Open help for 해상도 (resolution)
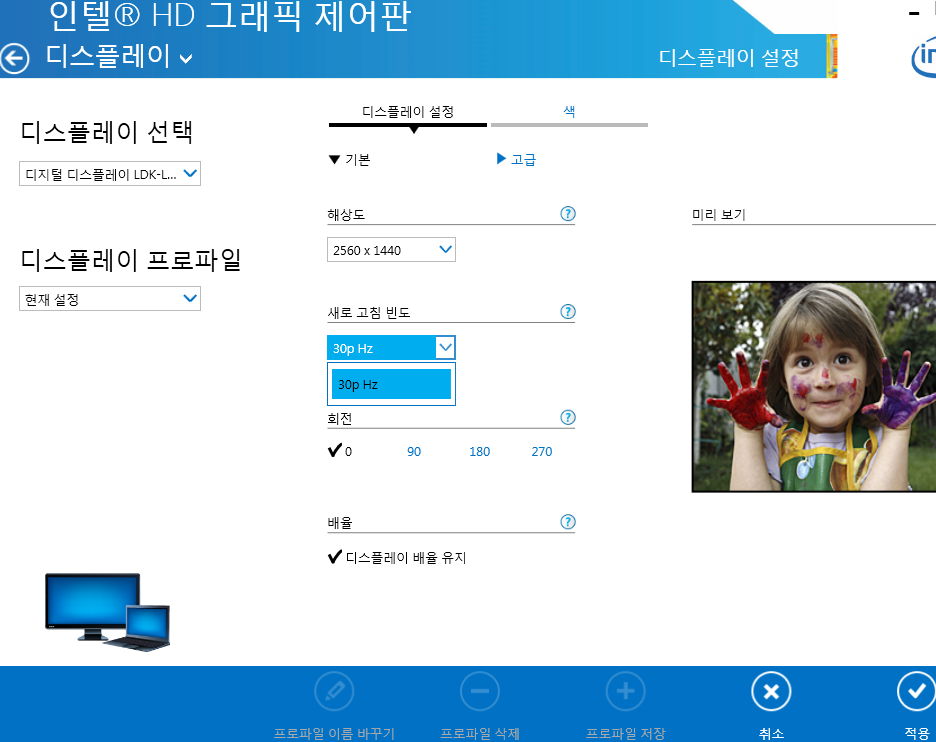The height and width of the screenshot is (742, 936). coord(568,213)
